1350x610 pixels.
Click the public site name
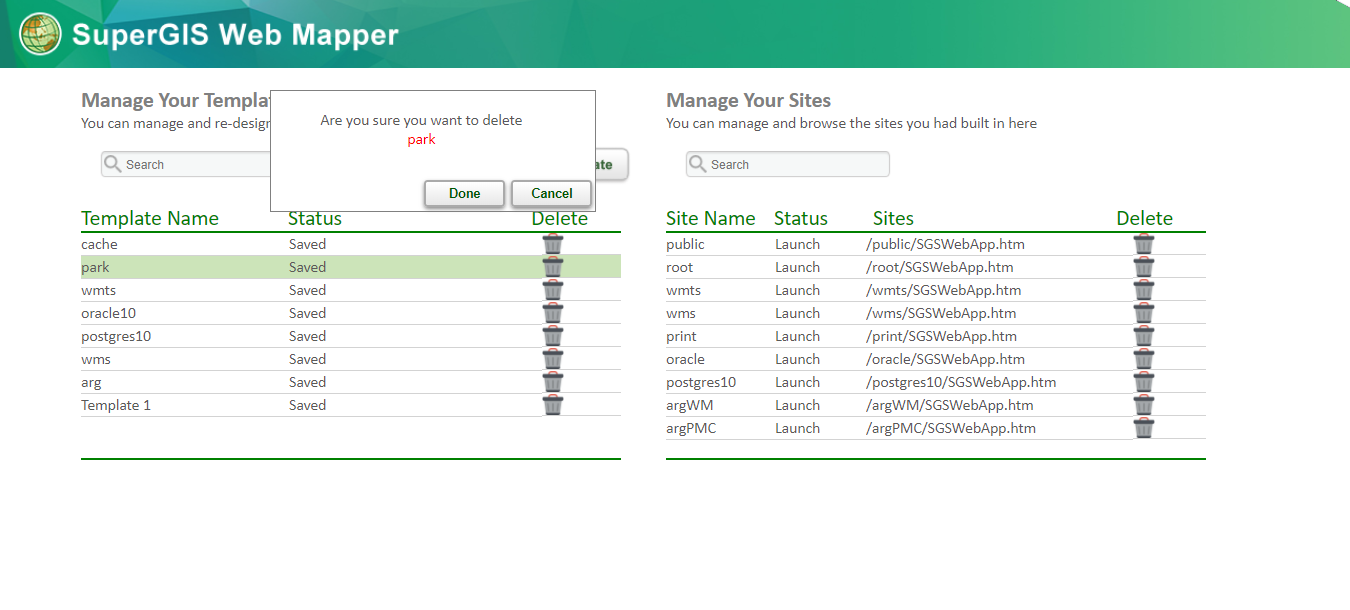685,244
